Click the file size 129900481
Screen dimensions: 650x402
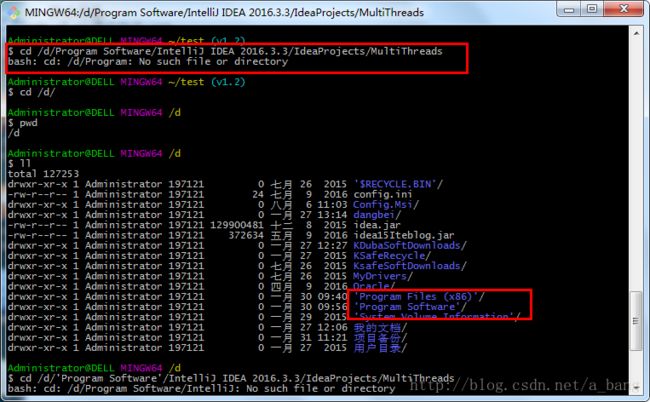pyautogui.click(x=237, y=225)
